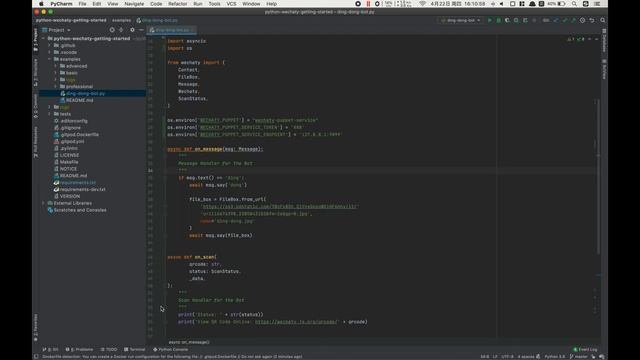The width and height of the screenshot is (640, 360).
Task: Click the locate-file target icon in Project panel
Action: pyautogui.click(x=112, y=30)
